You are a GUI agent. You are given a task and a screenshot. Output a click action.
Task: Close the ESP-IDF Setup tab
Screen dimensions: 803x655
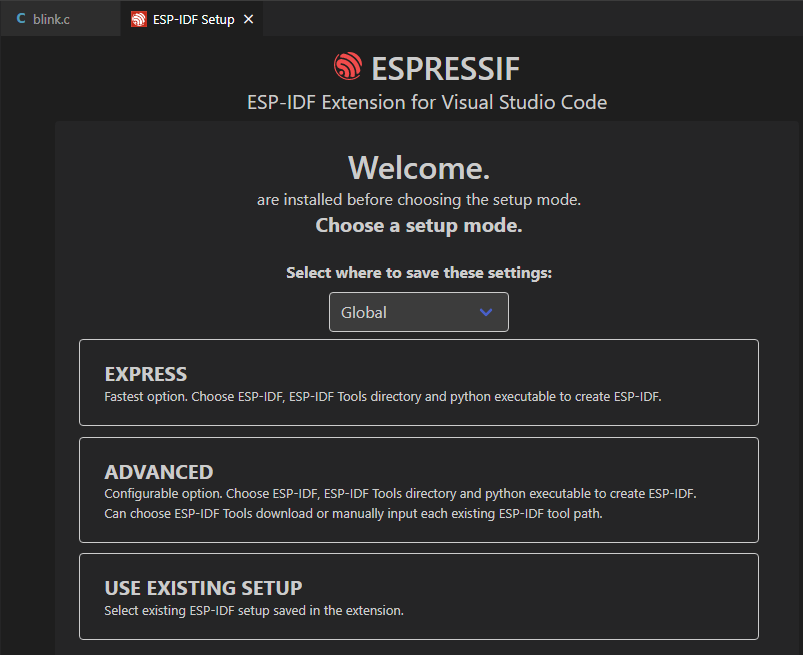[x=248, y=19]
